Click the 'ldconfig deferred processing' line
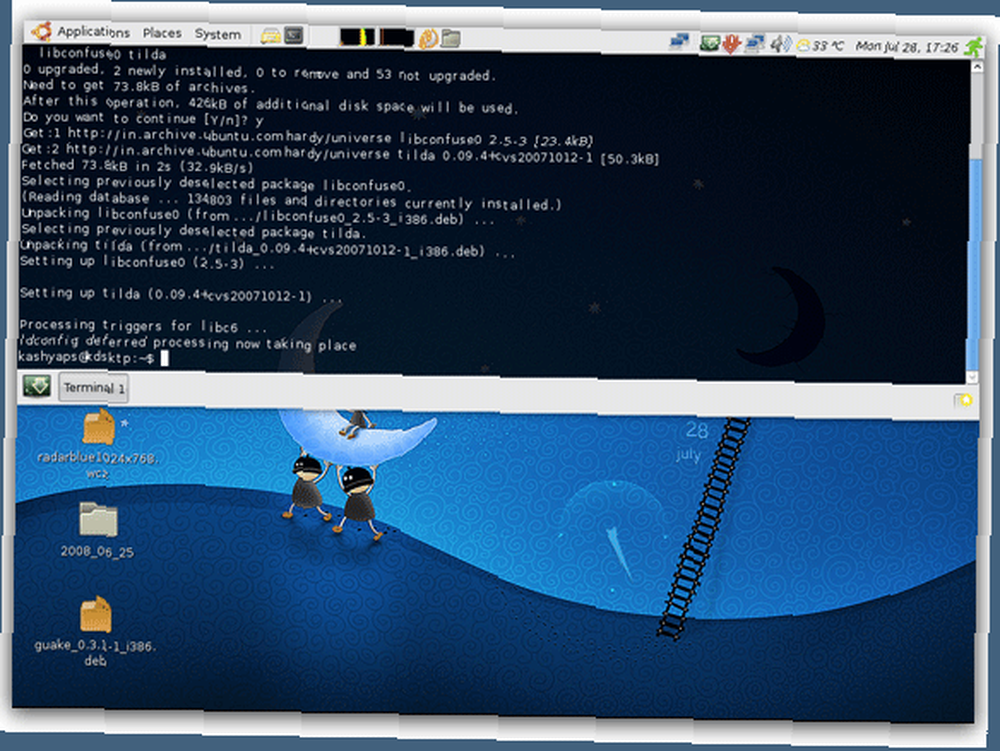This screenshot has width=1000, height=751. pos(188,343)
